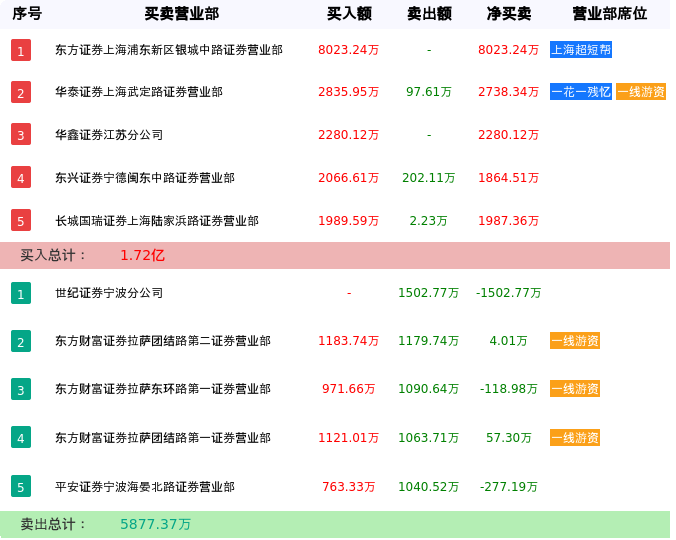Click 一线游资 tag beside 一花一残忆

(641, 92)
